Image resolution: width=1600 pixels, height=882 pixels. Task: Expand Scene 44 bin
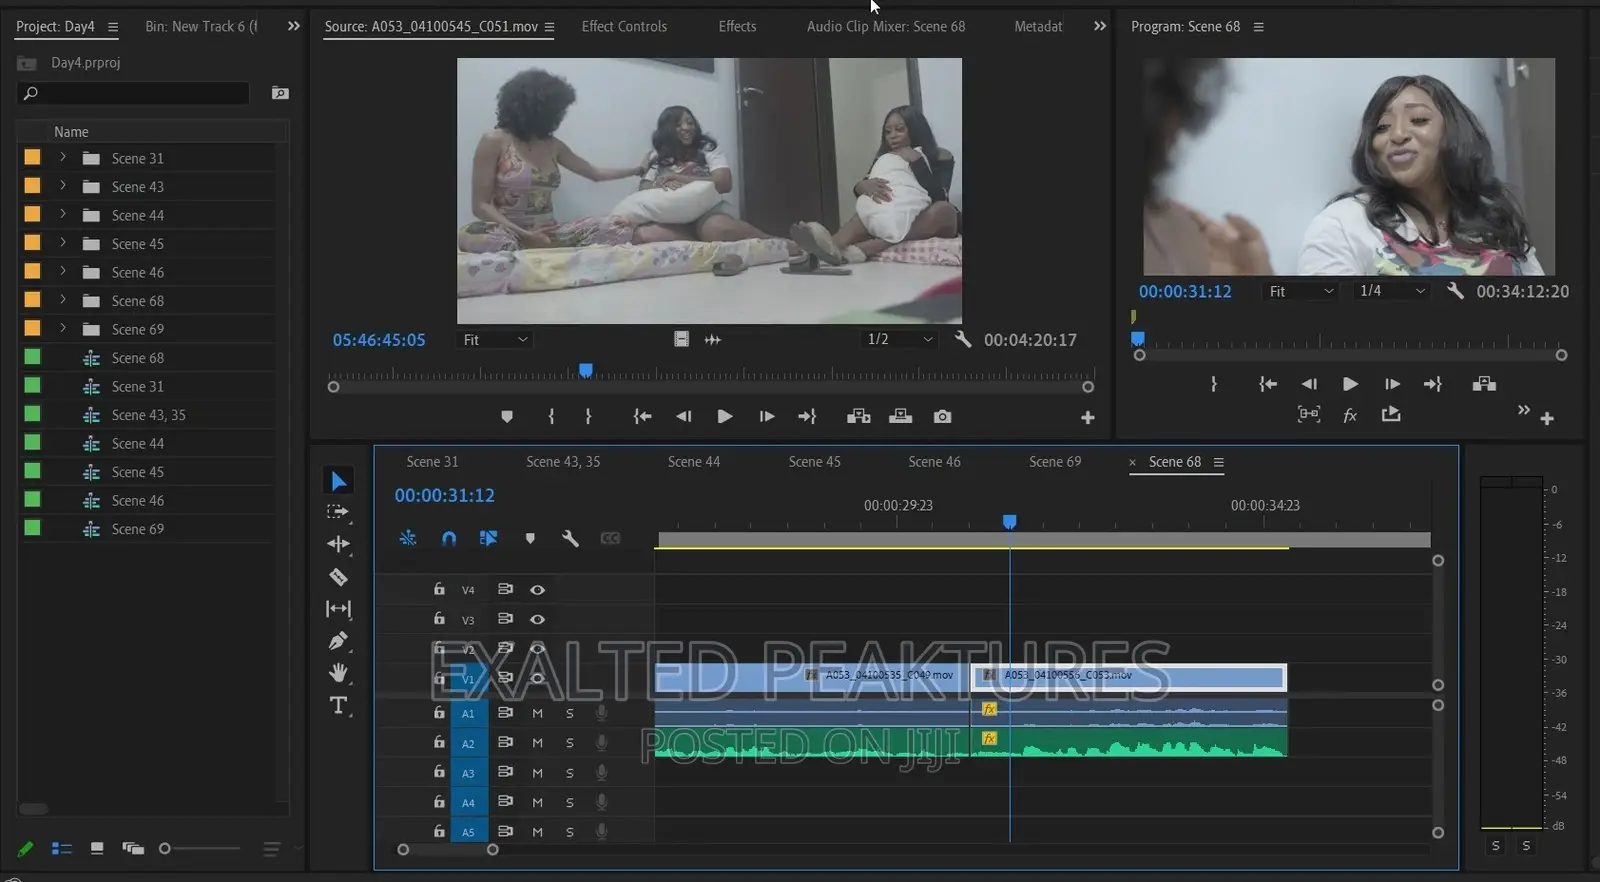coord(62,215)
